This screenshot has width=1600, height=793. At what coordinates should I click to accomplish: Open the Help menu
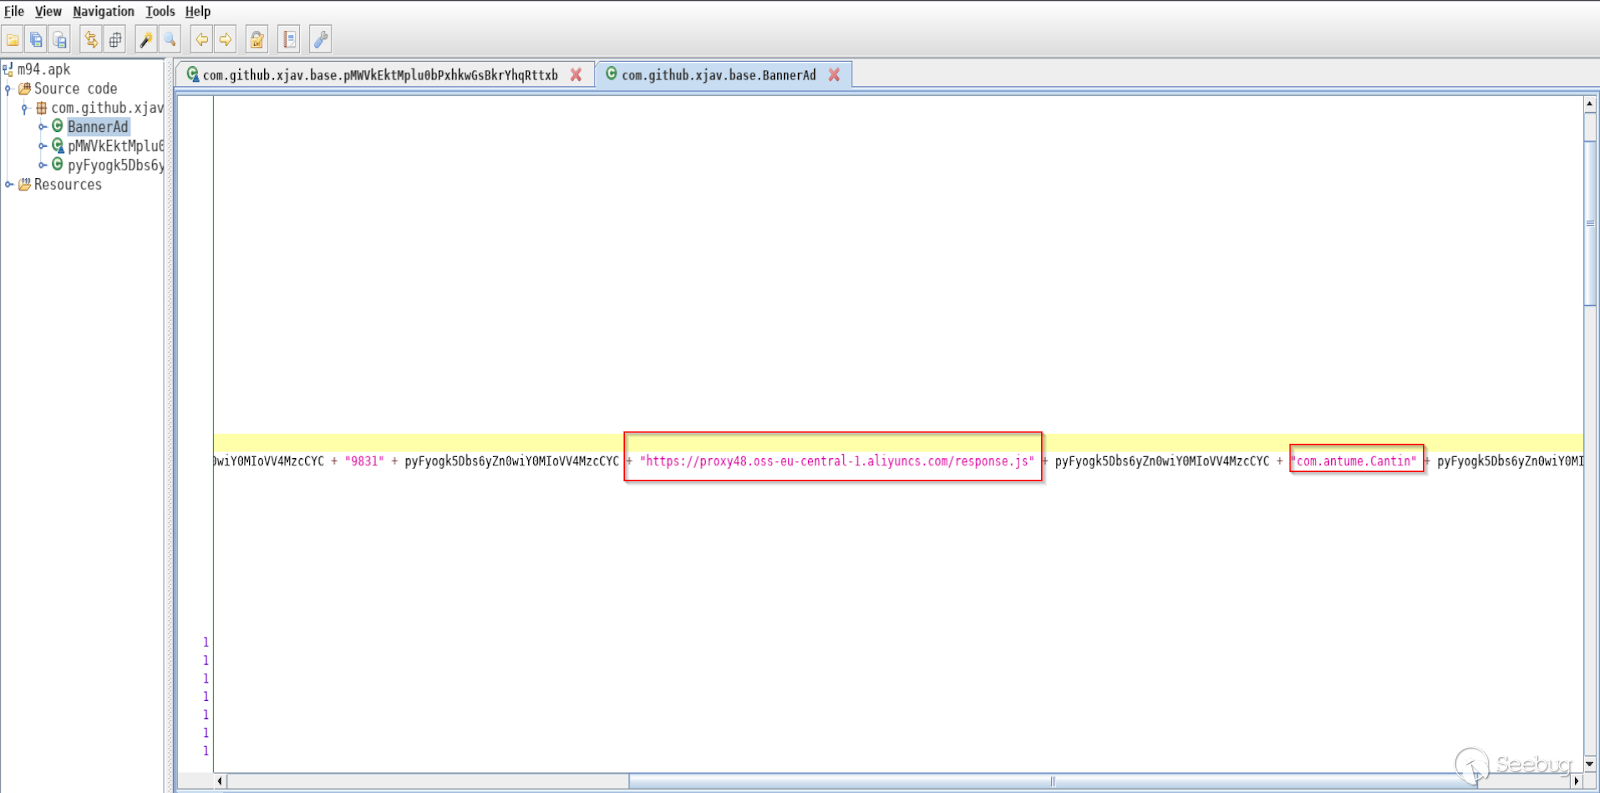[x=198, y=12]
